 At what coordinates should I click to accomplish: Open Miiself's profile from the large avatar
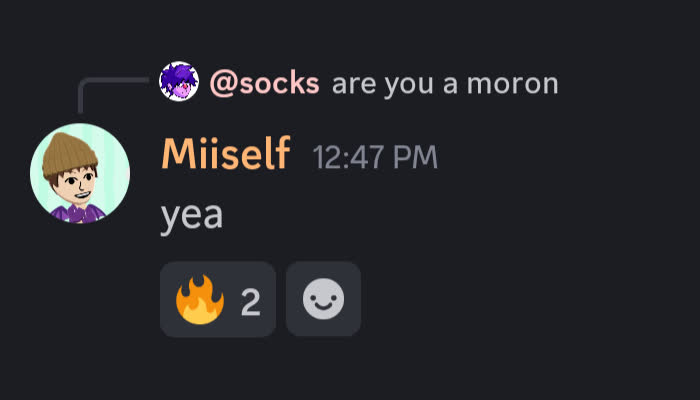(80, 173)
